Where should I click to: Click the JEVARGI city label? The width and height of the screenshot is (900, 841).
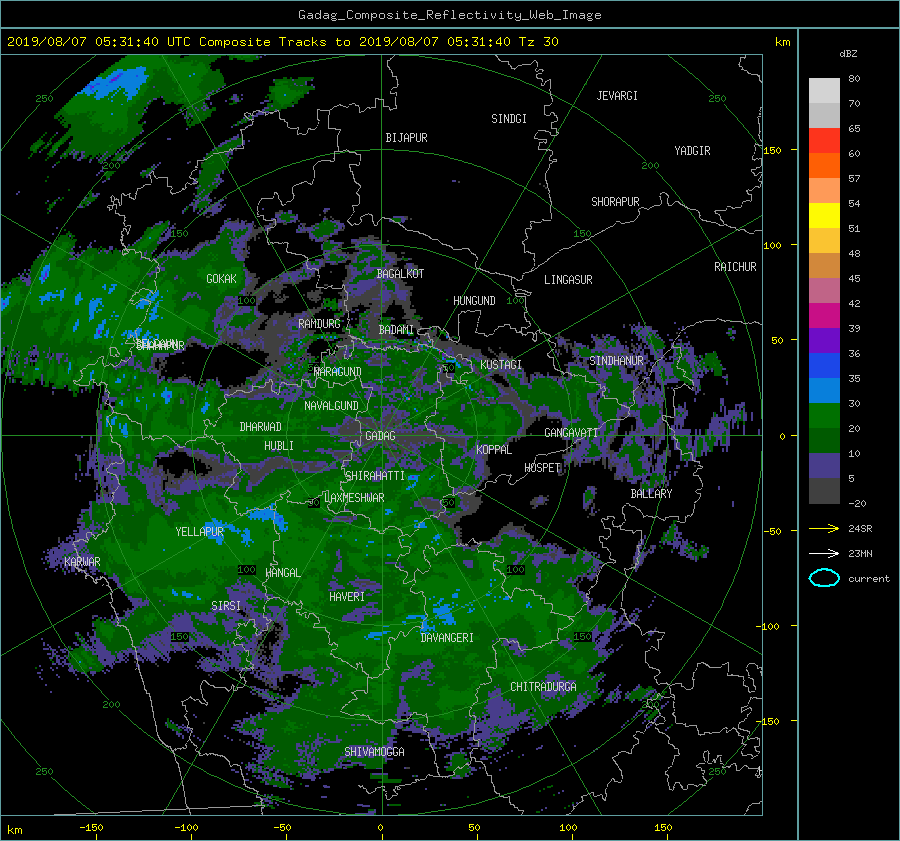click(x=617, y=96)
